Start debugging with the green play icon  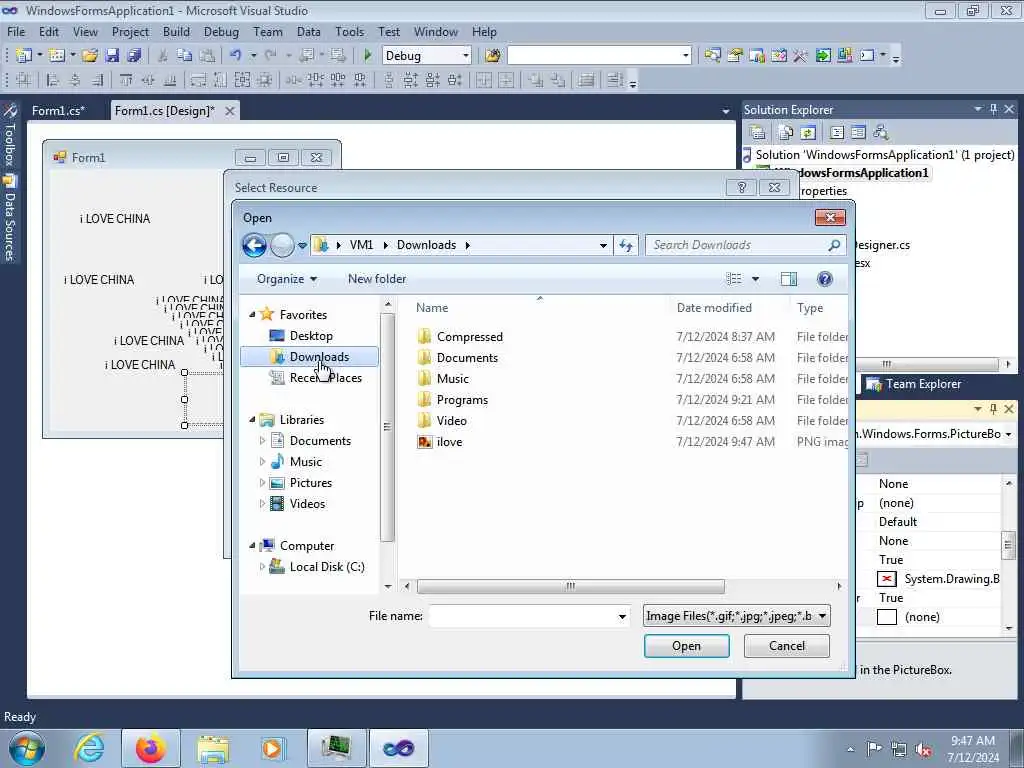pyautogui.click(x=368, y=56)
